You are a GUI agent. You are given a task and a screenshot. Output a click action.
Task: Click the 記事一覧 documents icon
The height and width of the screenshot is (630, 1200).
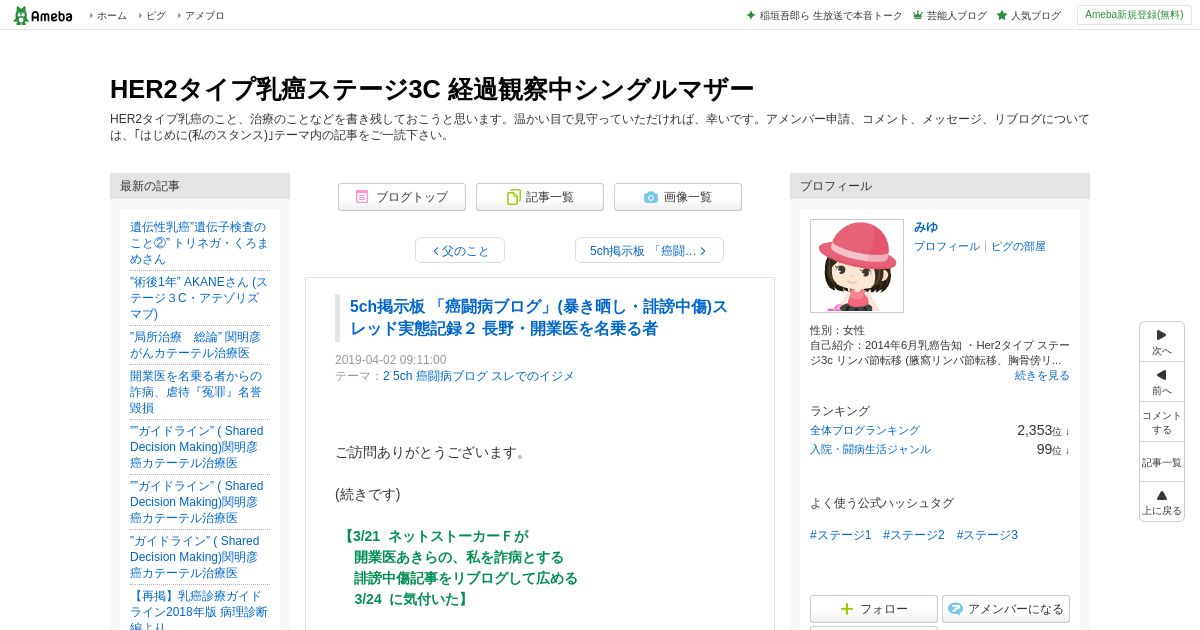(513, 197)
